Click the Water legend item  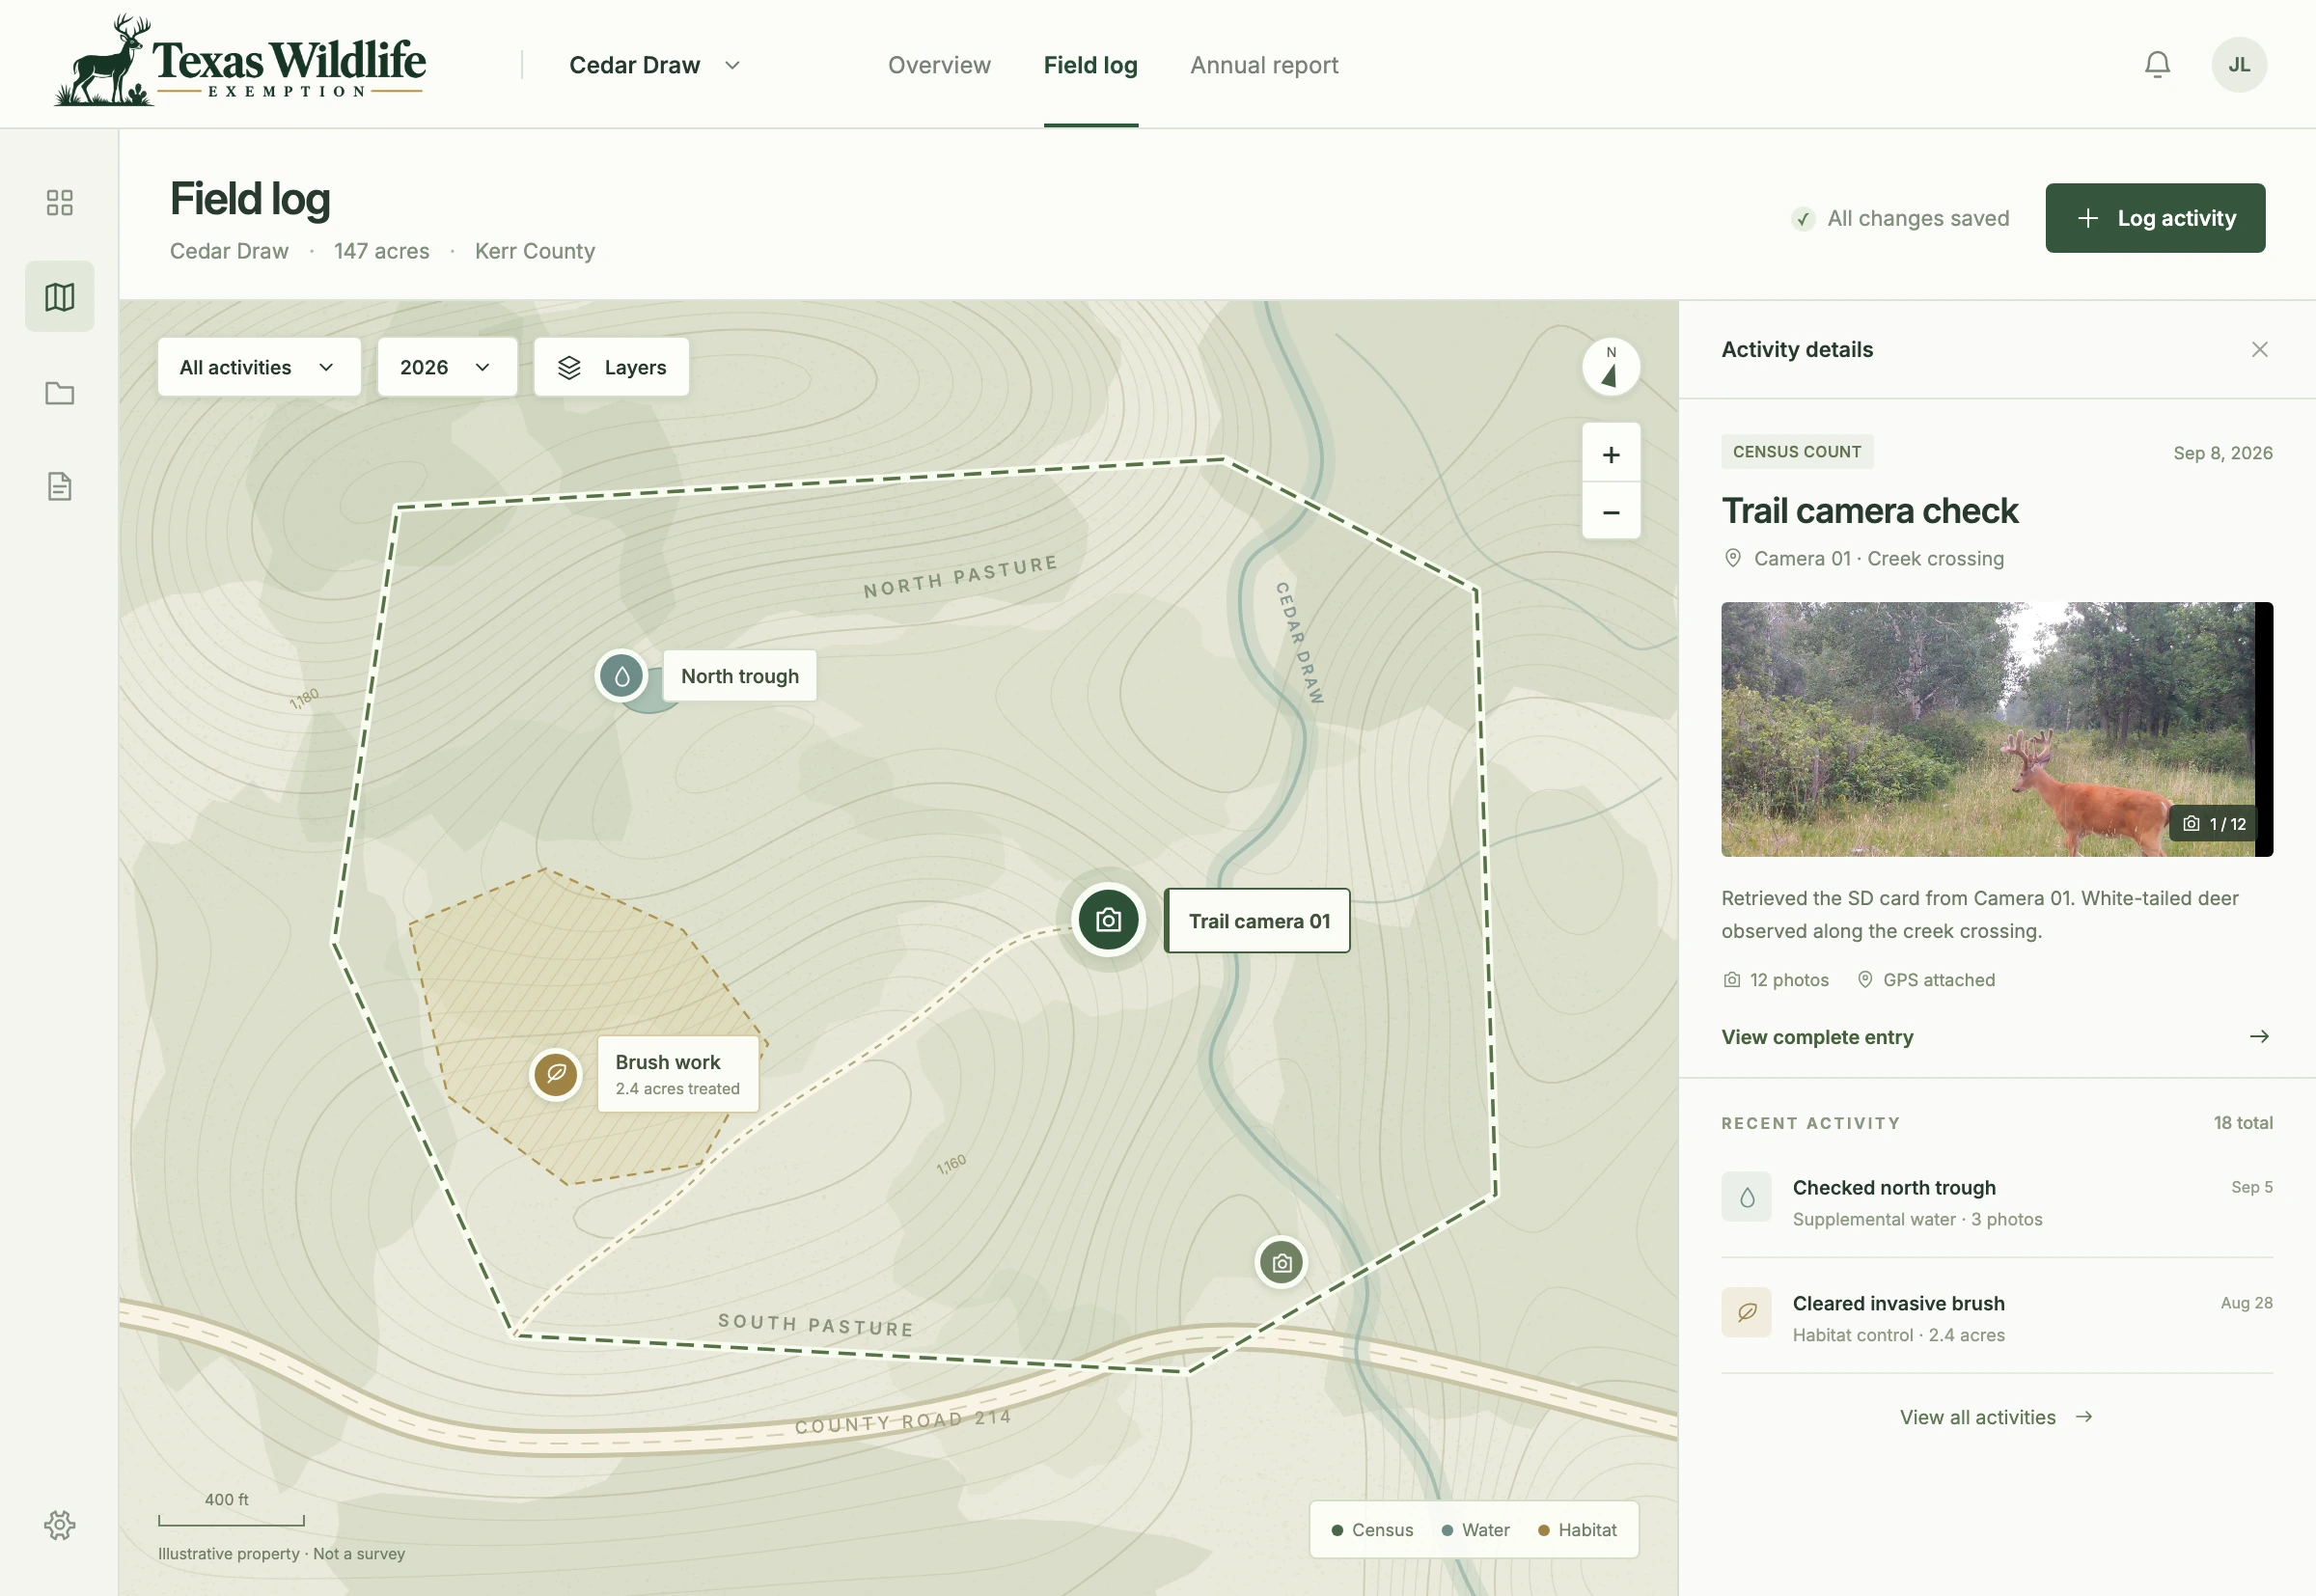tap(1475, 1530)
